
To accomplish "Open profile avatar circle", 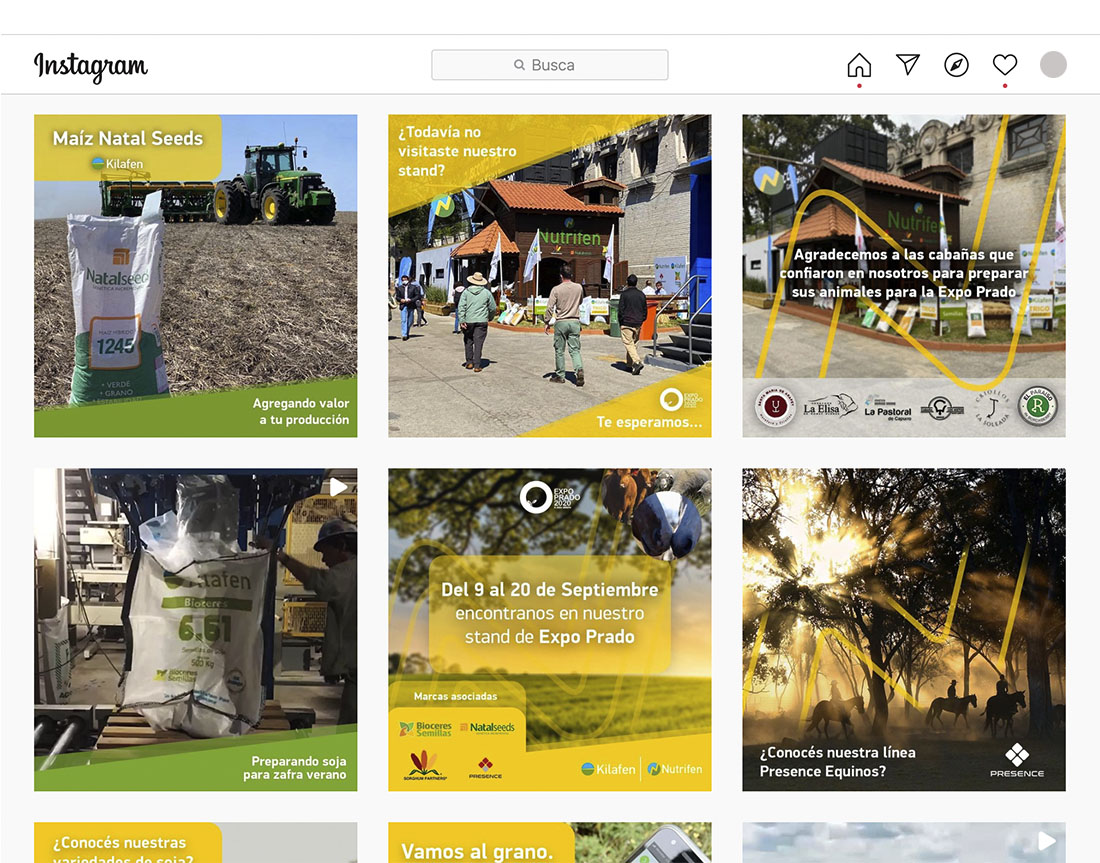I will tap(1053, 65).
